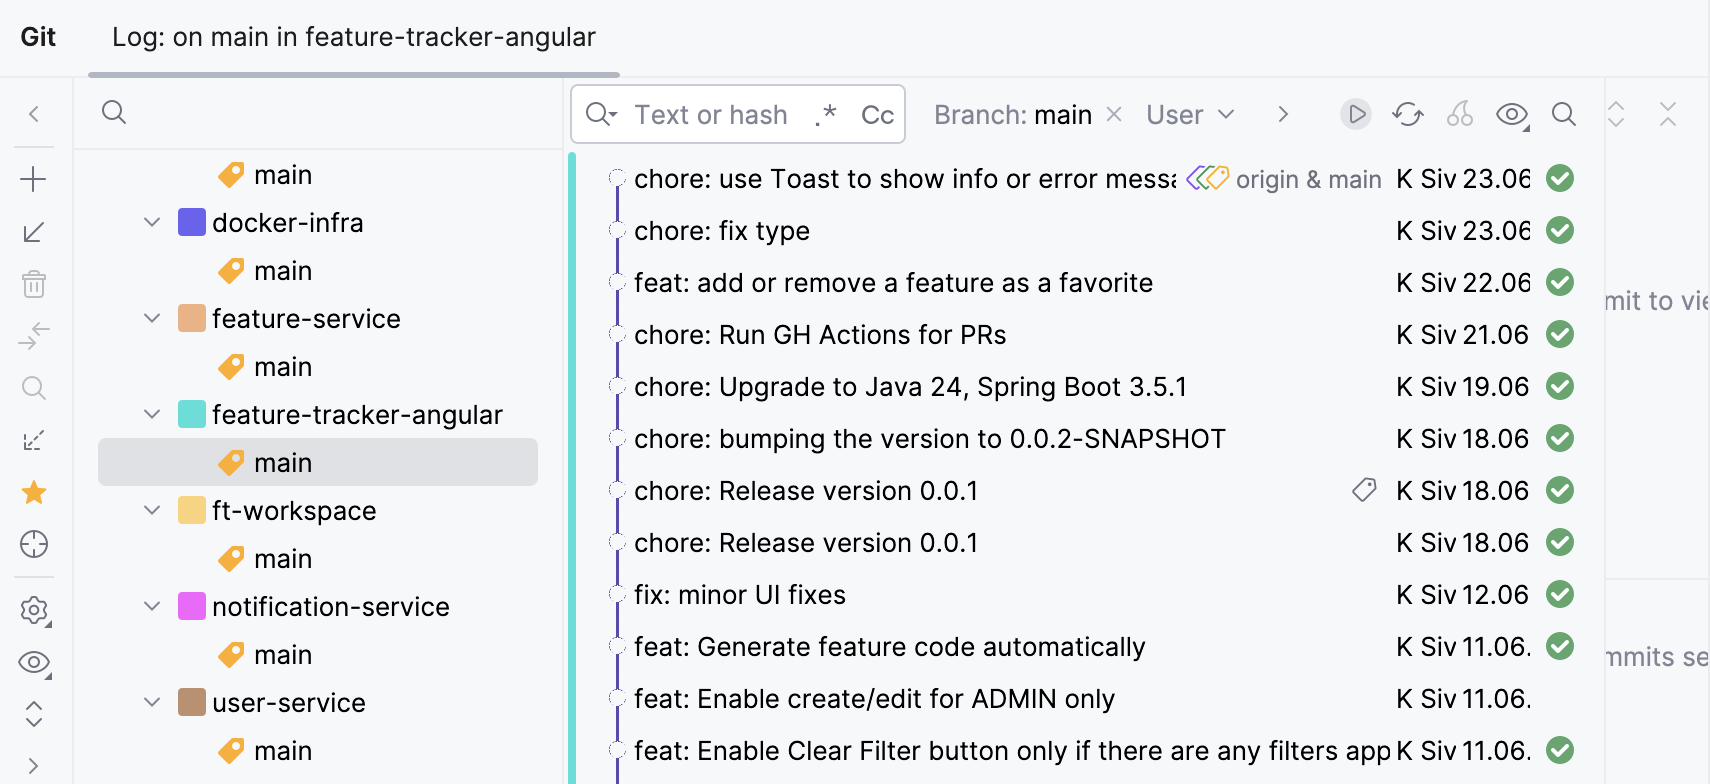The width and height of the screenshot is (1710, 784).
Task: Toggle eye view options in log toolbar
Action: [x=1512, y=115]
